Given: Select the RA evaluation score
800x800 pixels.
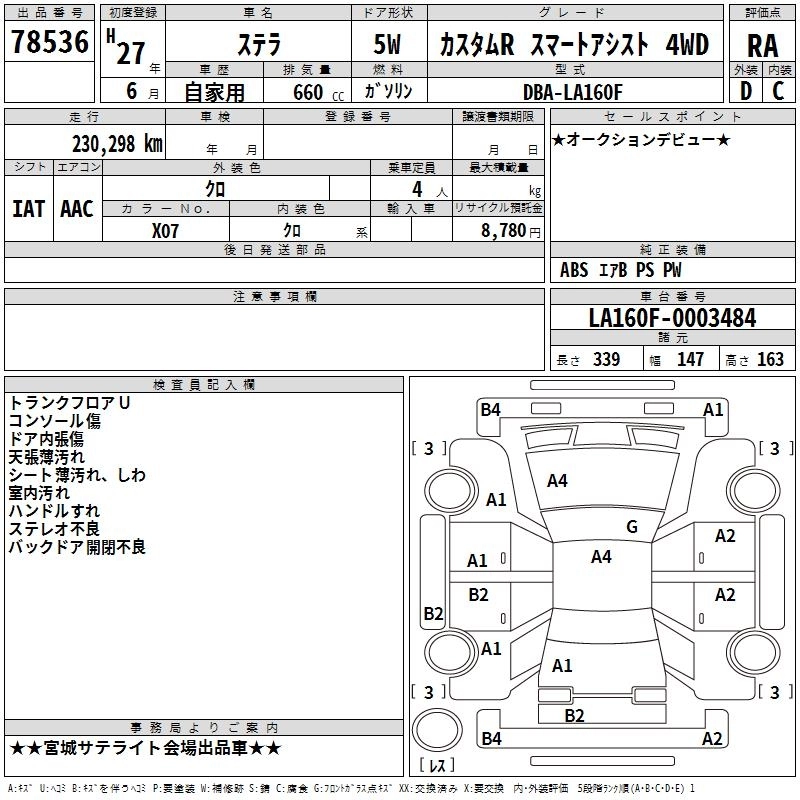Looking at the screenshot, I should [762, 44].
